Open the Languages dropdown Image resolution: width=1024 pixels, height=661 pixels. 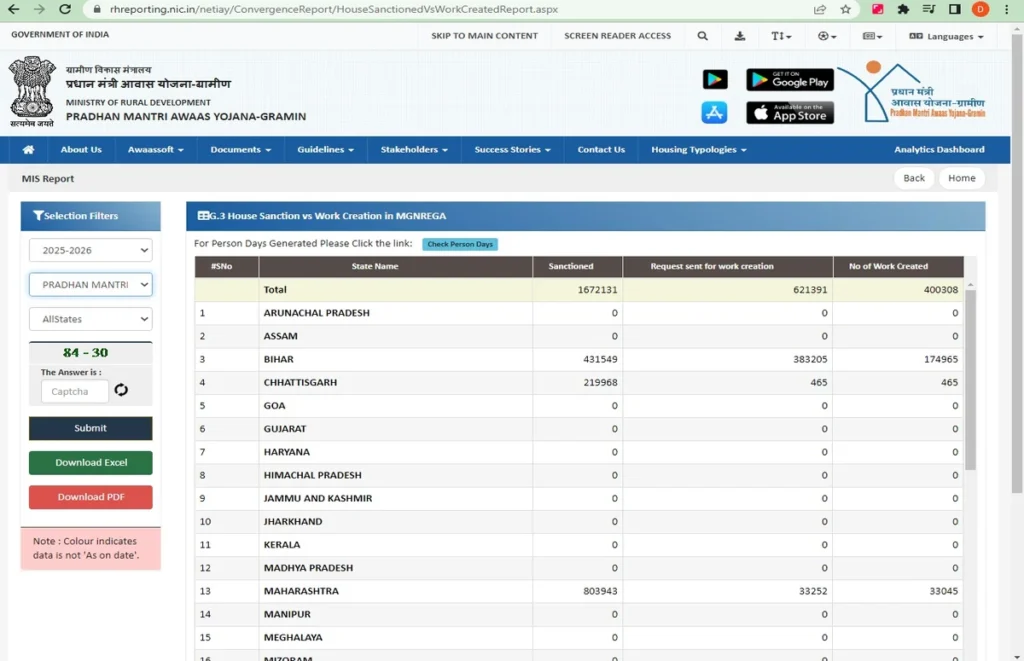coord(946,36)
